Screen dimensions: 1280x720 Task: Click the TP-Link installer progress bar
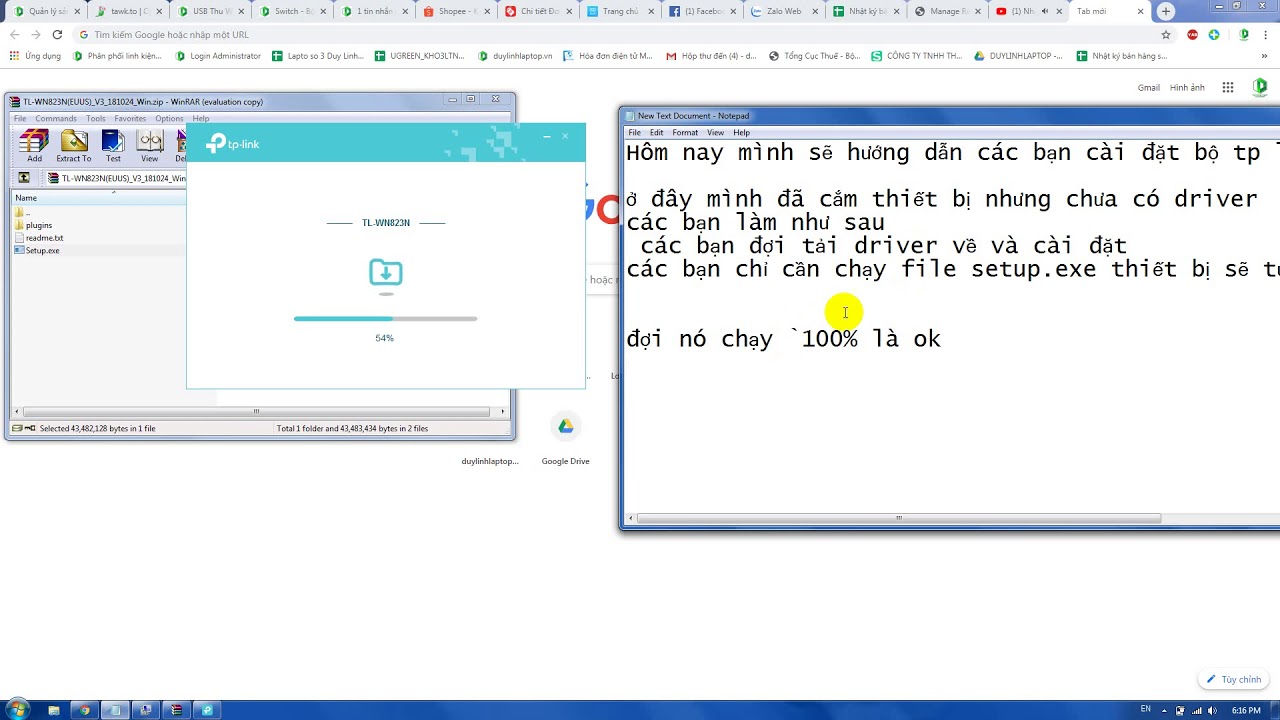[x=385, y=319]
